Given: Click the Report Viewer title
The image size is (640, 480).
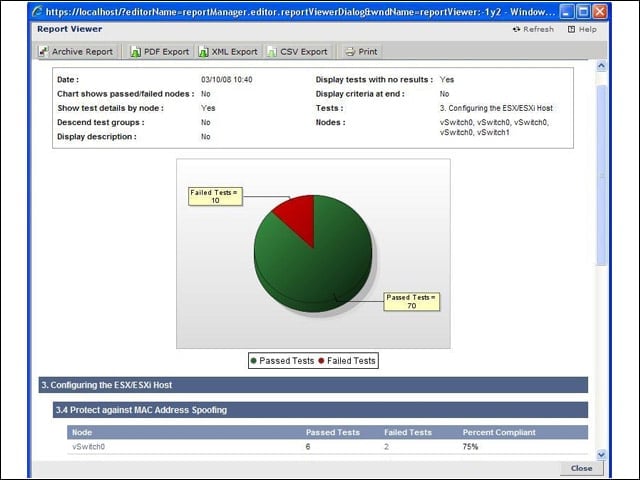Looking at the screenshot, I should (x=69, y=29).
